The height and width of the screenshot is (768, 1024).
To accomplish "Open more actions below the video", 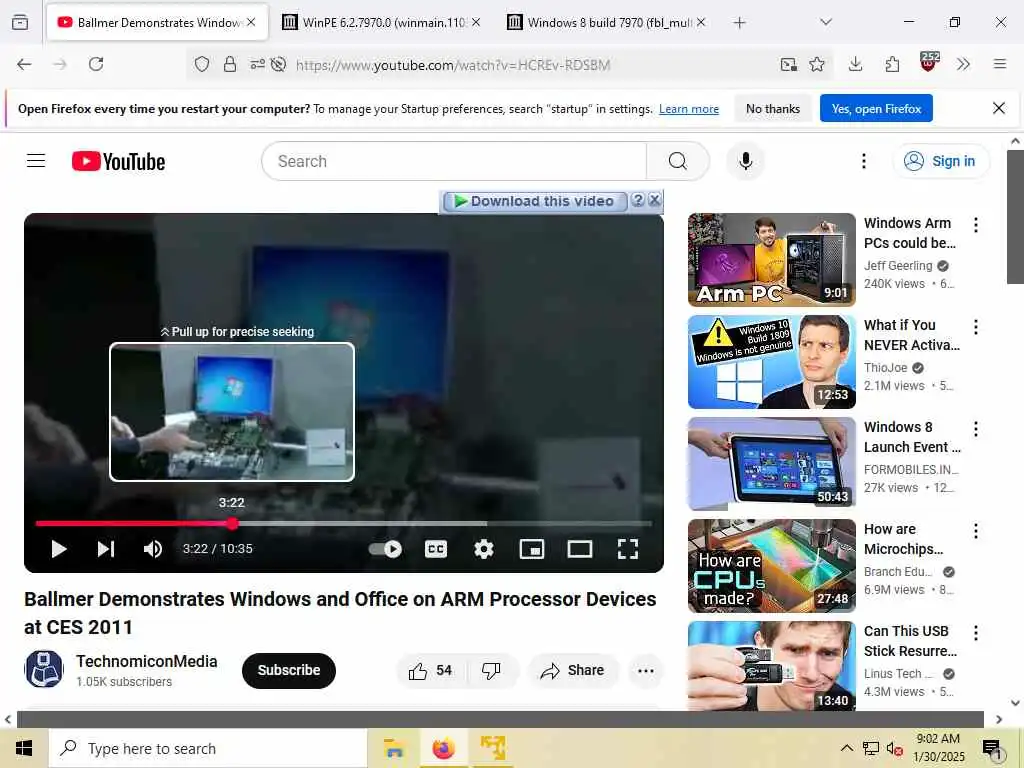I will [645, 671].
